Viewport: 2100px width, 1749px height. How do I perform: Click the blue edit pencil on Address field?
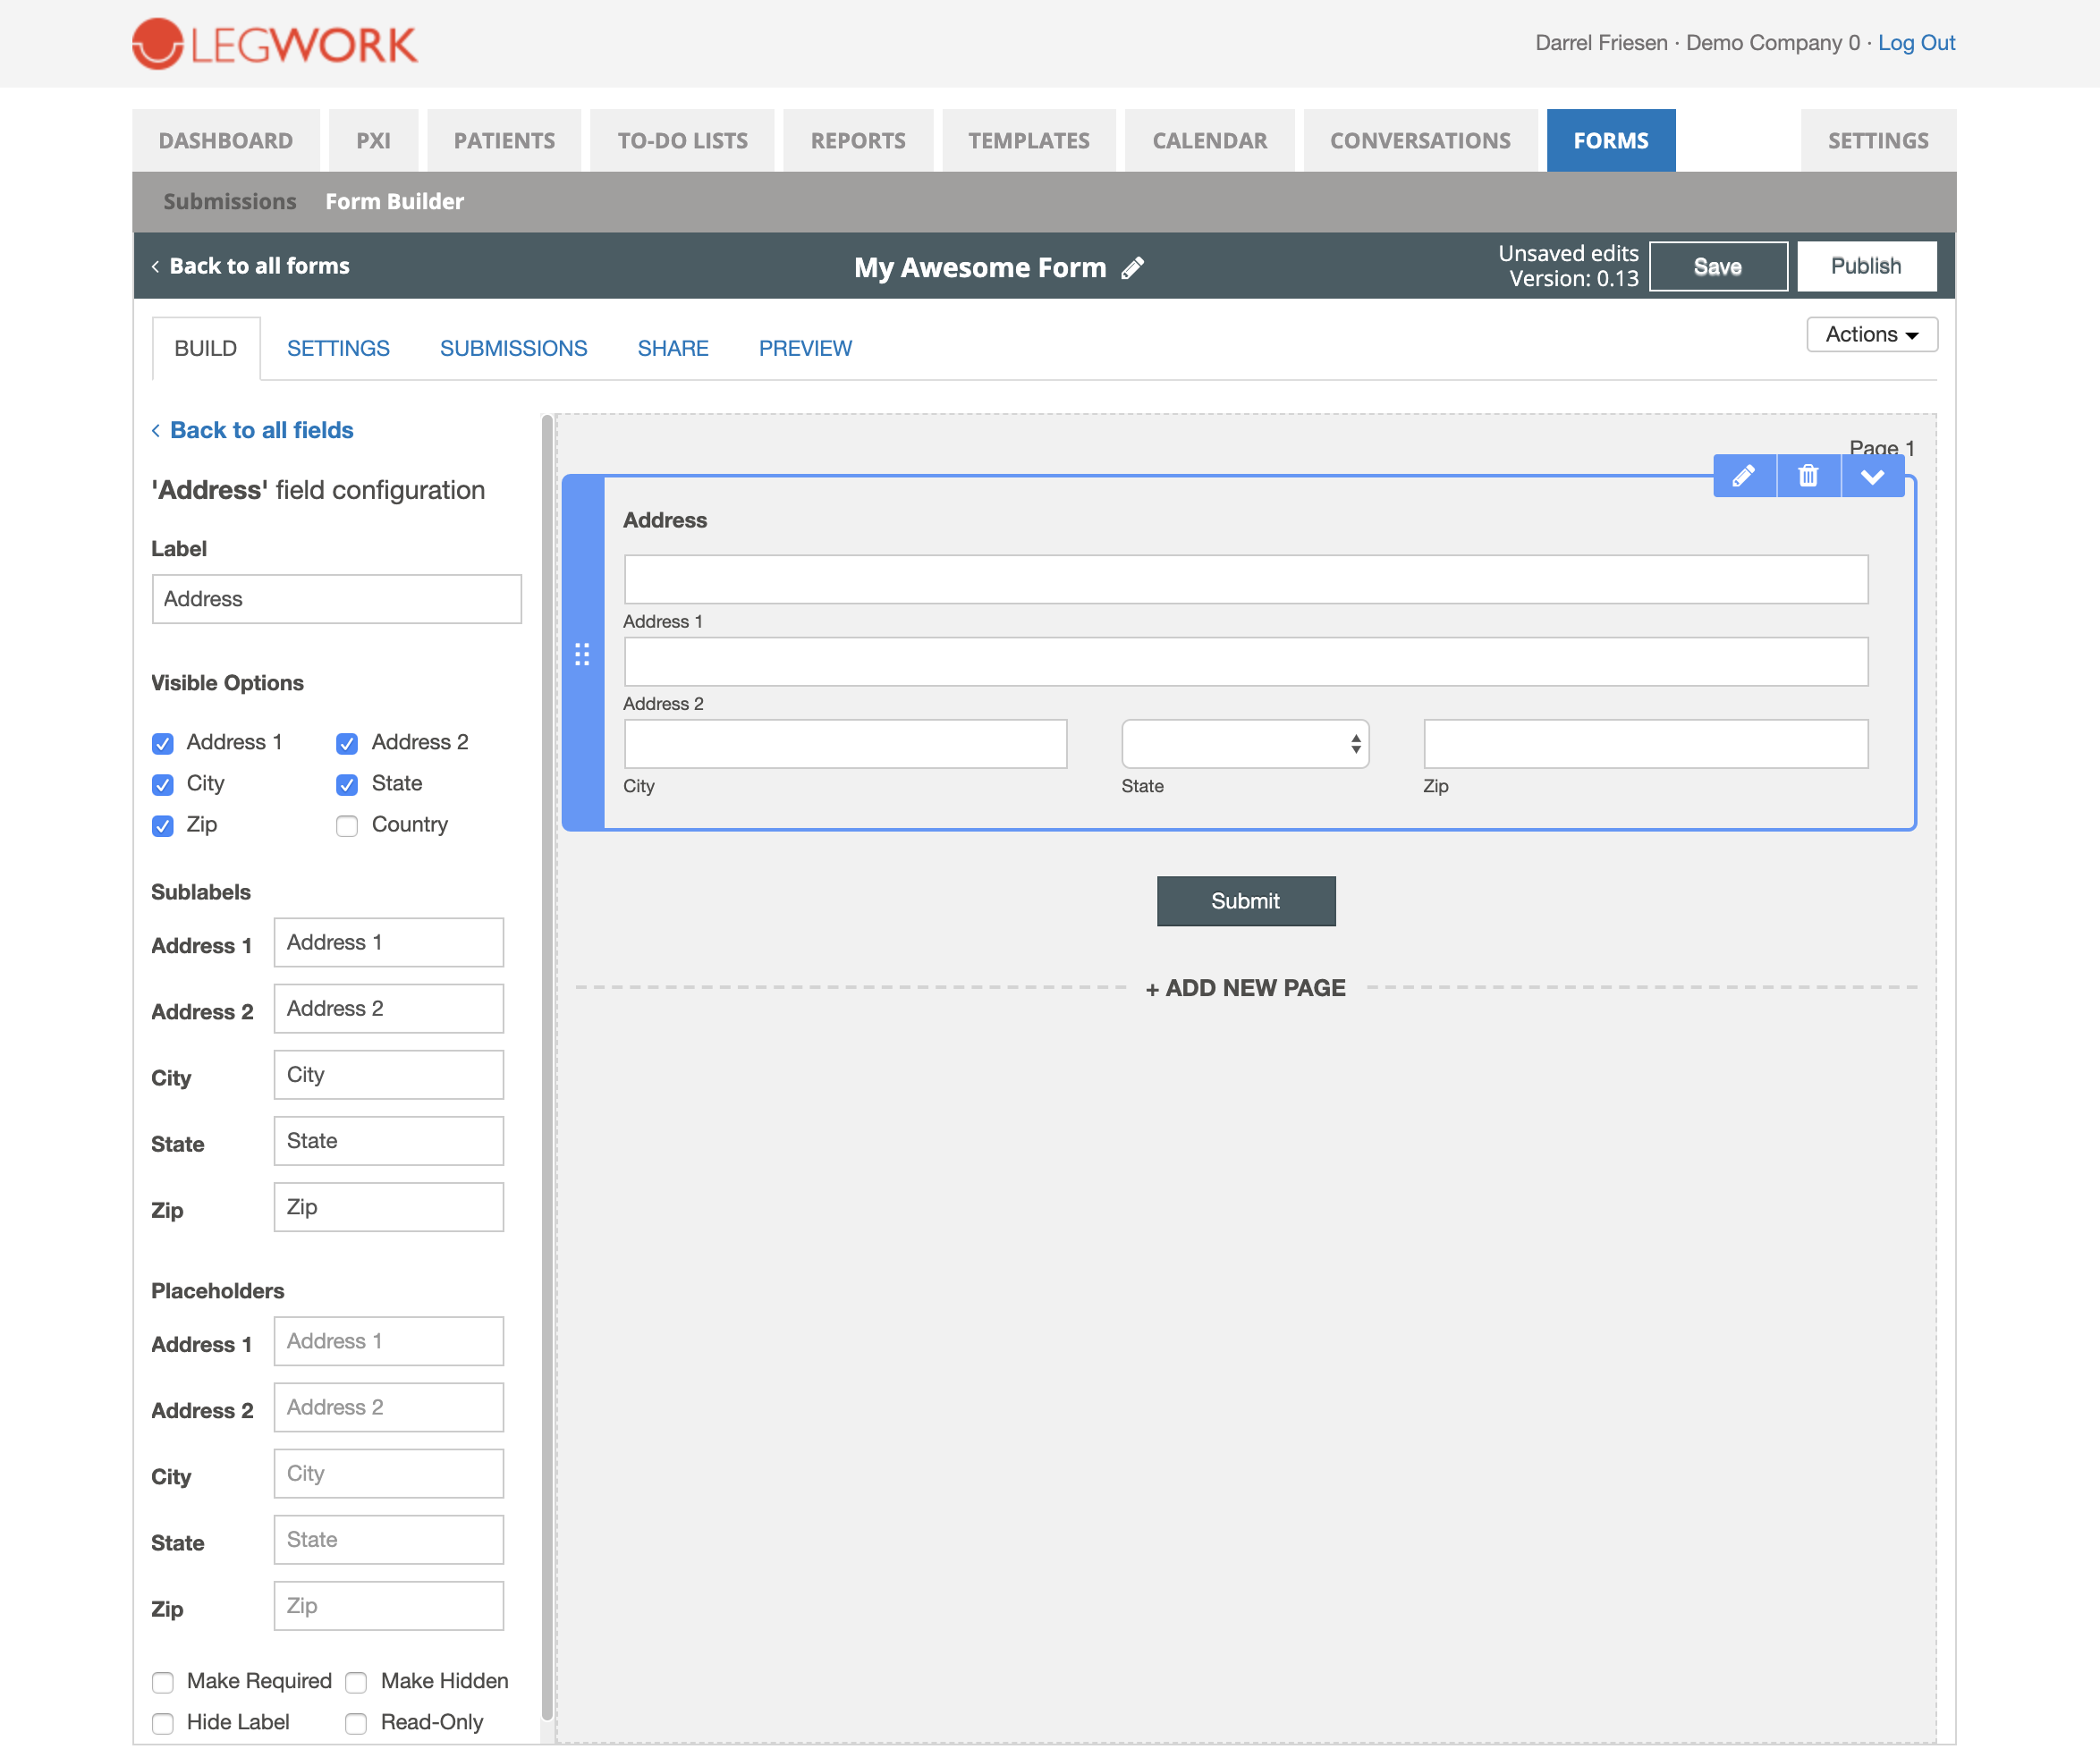pyautogui.click(x=1743, y=476)
